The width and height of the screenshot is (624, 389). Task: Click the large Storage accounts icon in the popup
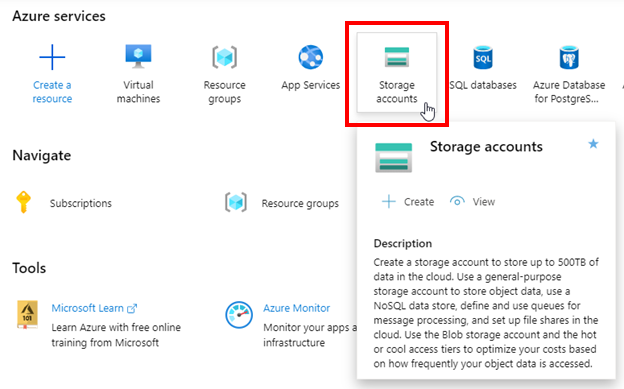394,157
